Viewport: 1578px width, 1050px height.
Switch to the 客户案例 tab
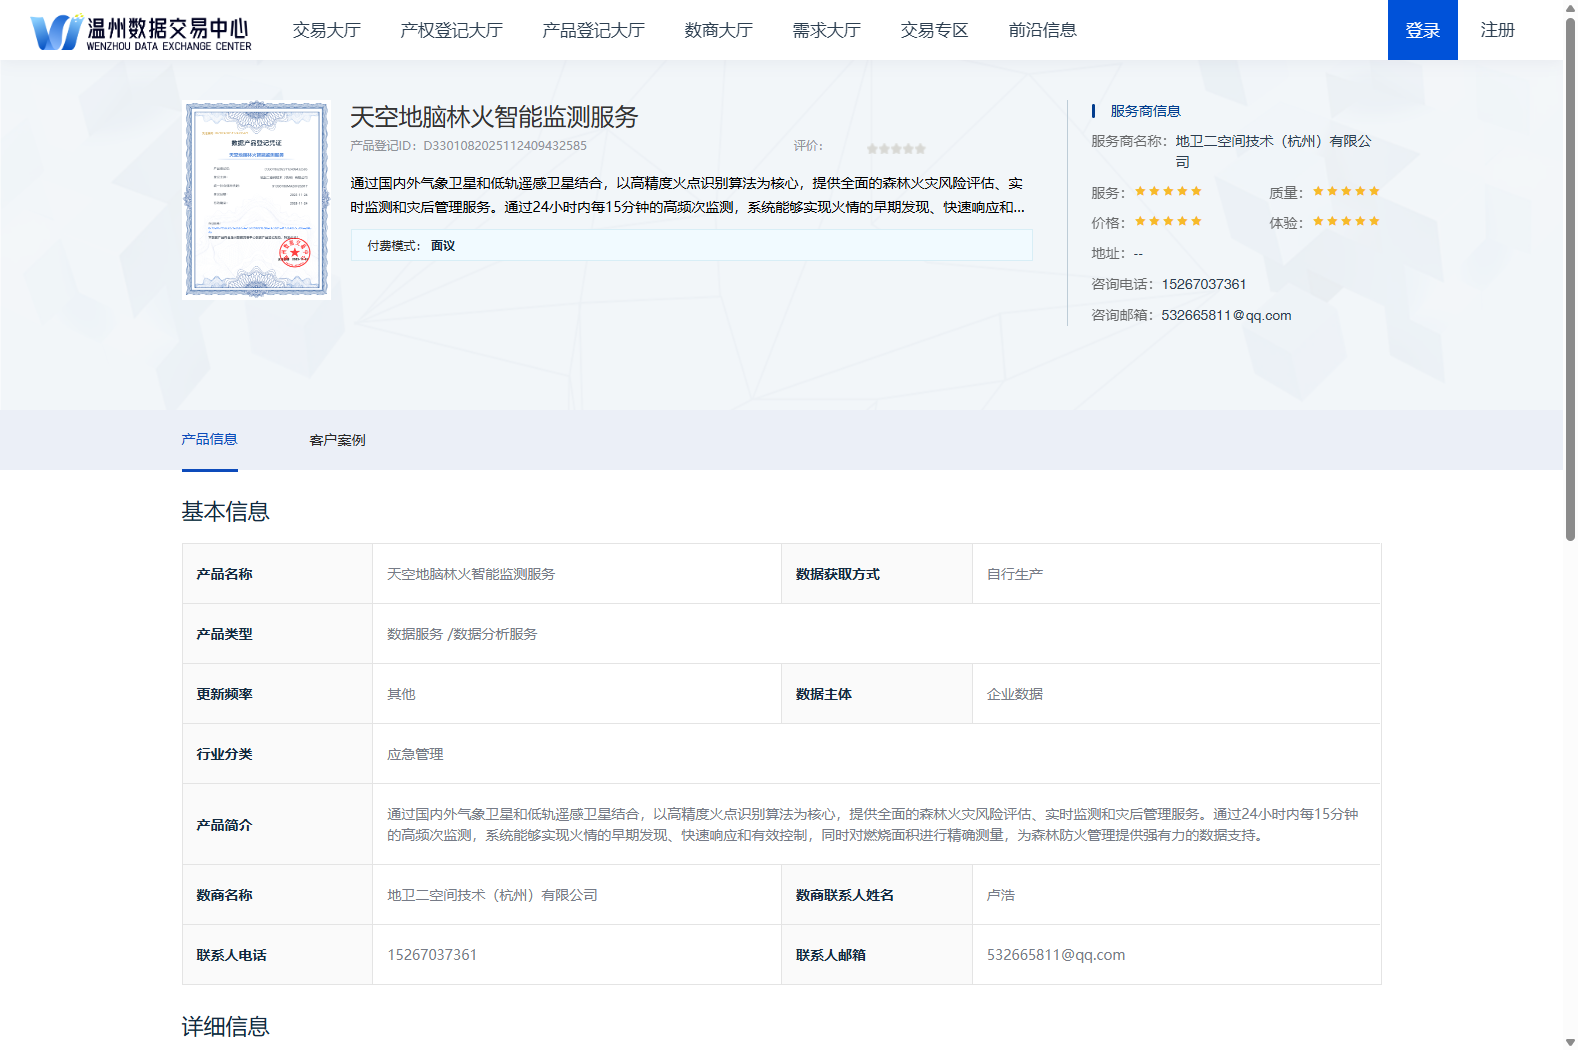click(337, 440)
